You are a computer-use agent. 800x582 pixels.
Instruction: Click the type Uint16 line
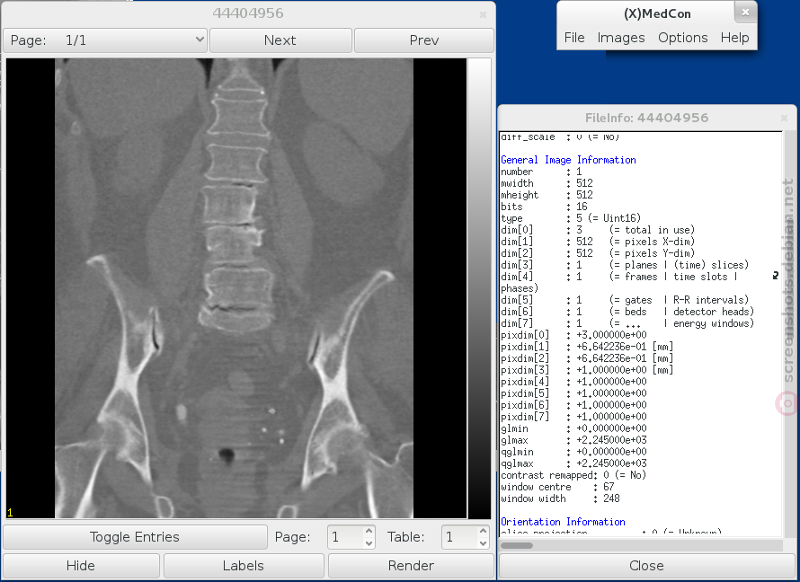click(571, 219)
